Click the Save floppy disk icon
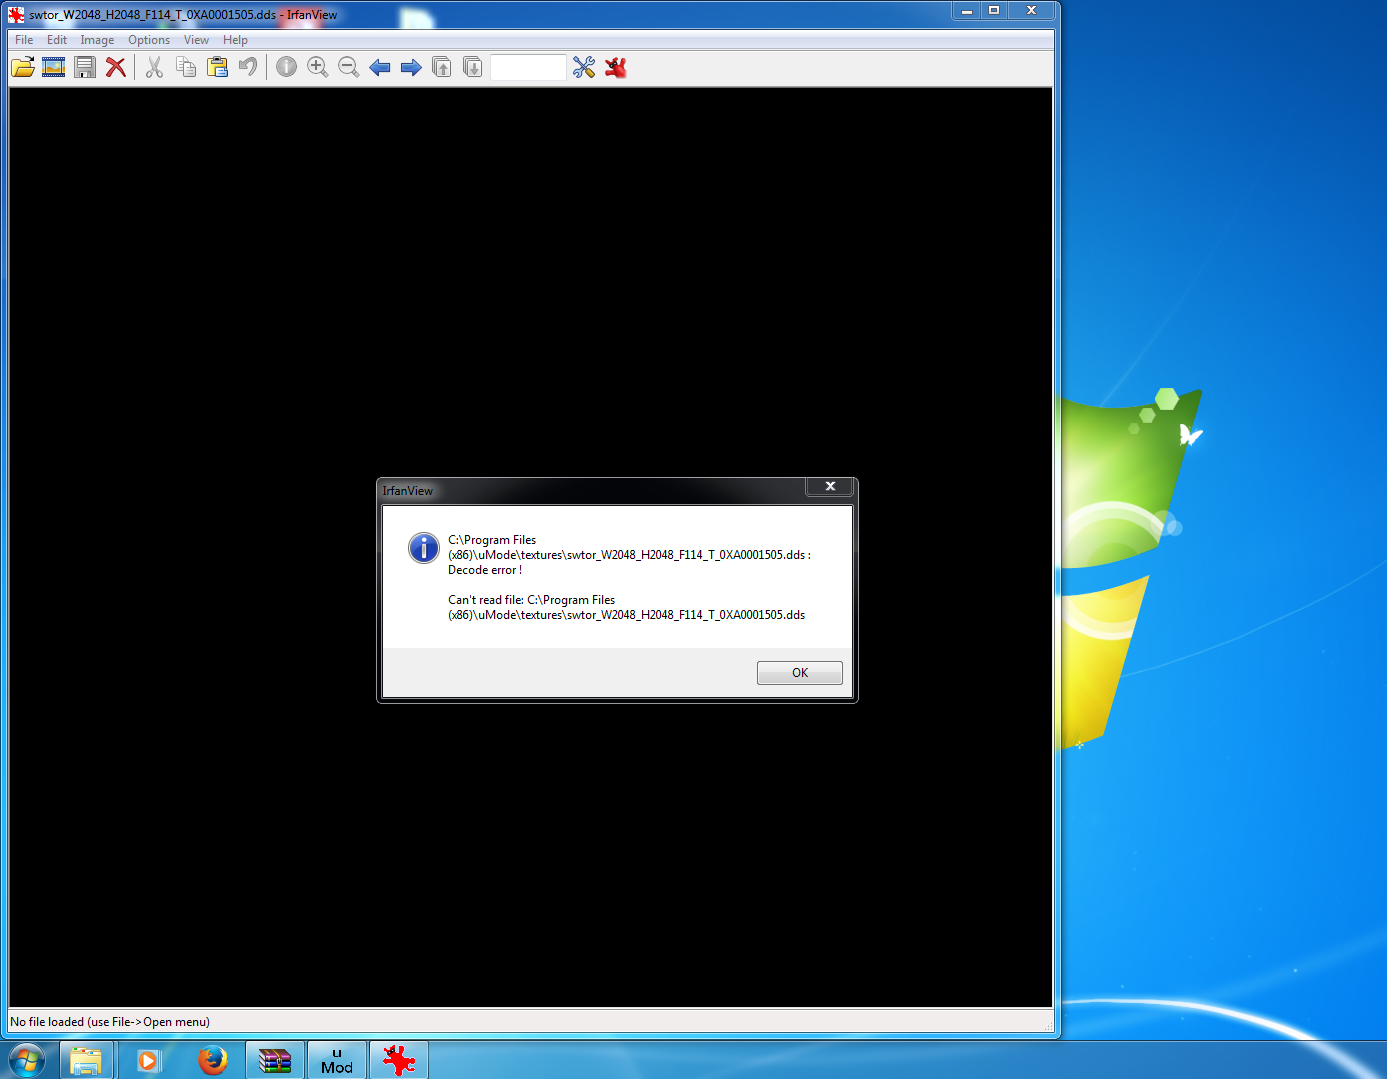This screenshot has width=1387, height=1079. 85,67
